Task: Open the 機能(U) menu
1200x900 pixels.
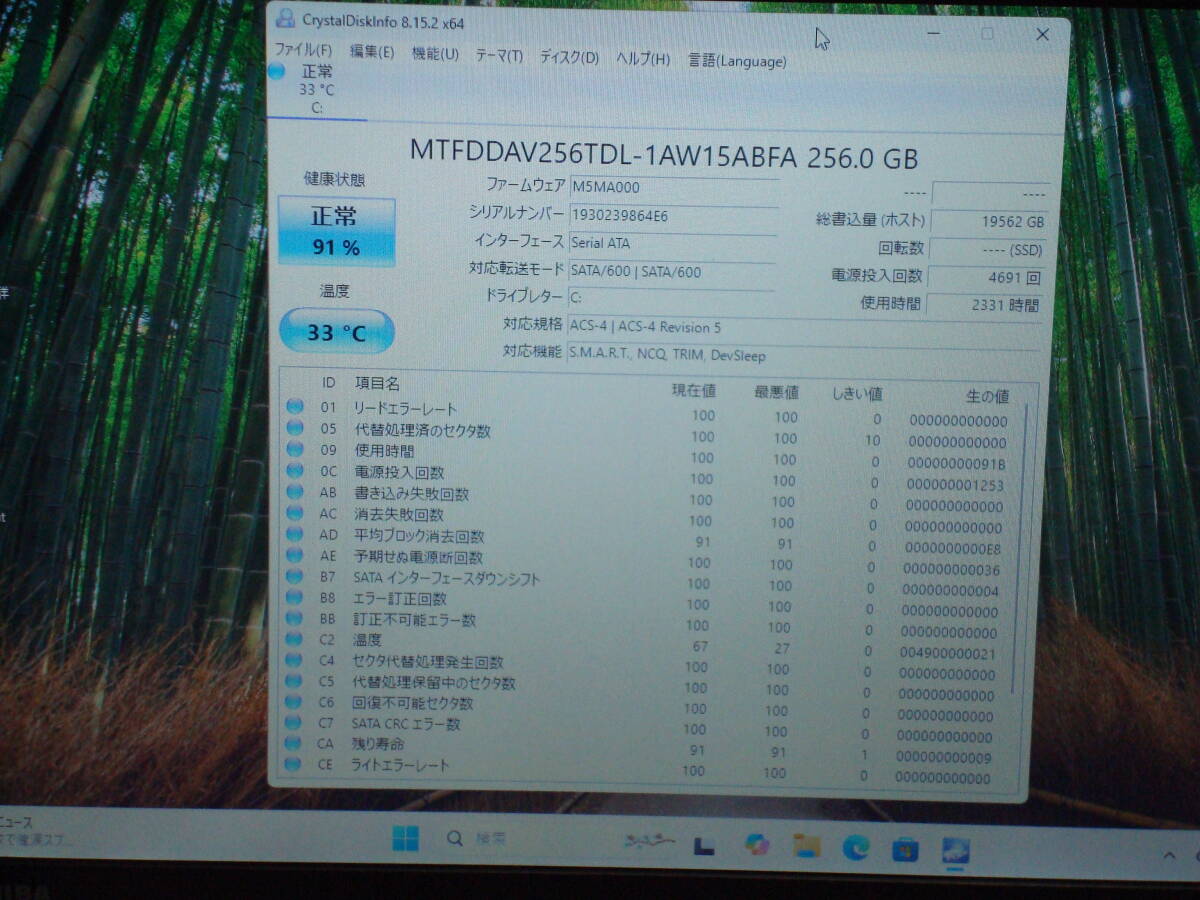Action: [x=435, y=54]
